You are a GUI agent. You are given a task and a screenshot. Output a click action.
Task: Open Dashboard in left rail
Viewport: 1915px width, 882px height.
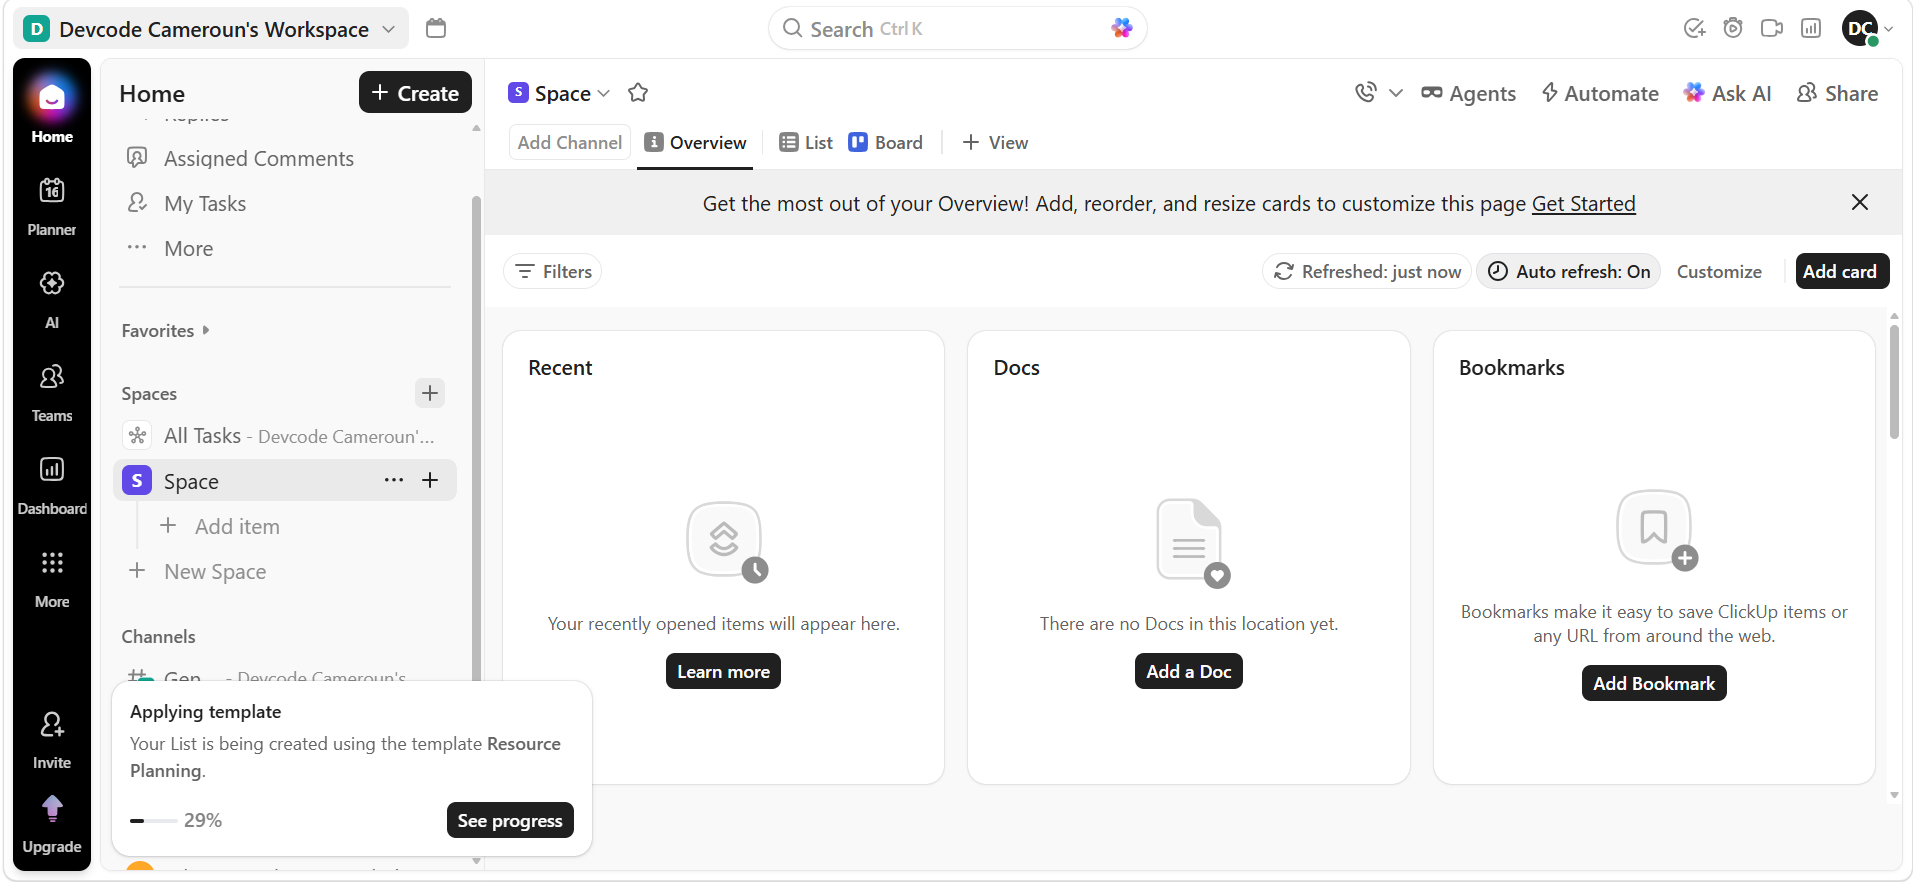click(52, 485)
